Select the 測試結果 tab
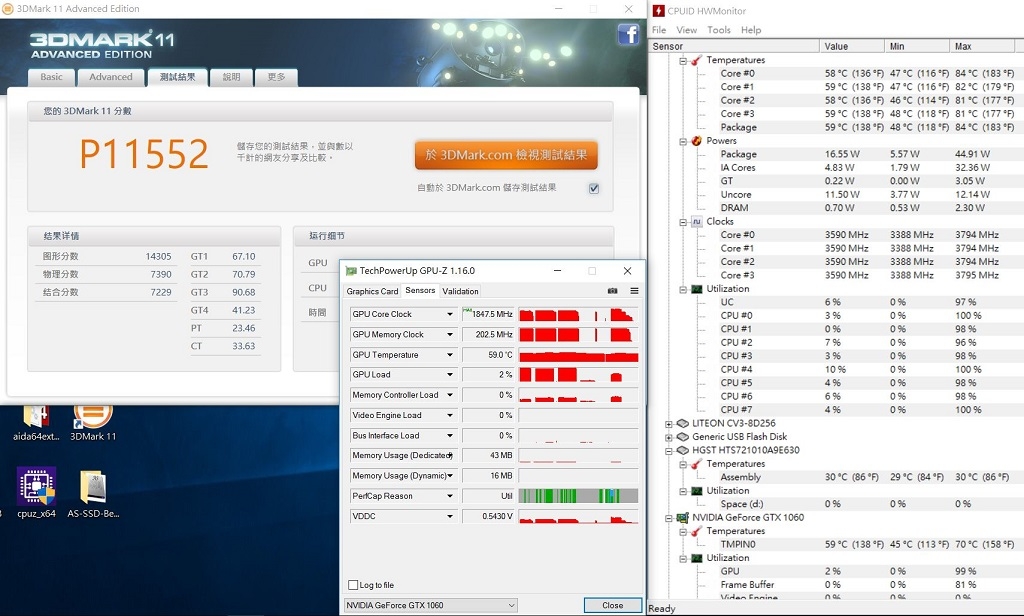Viewport: 1024px width, 616px height. click(178, 77)
